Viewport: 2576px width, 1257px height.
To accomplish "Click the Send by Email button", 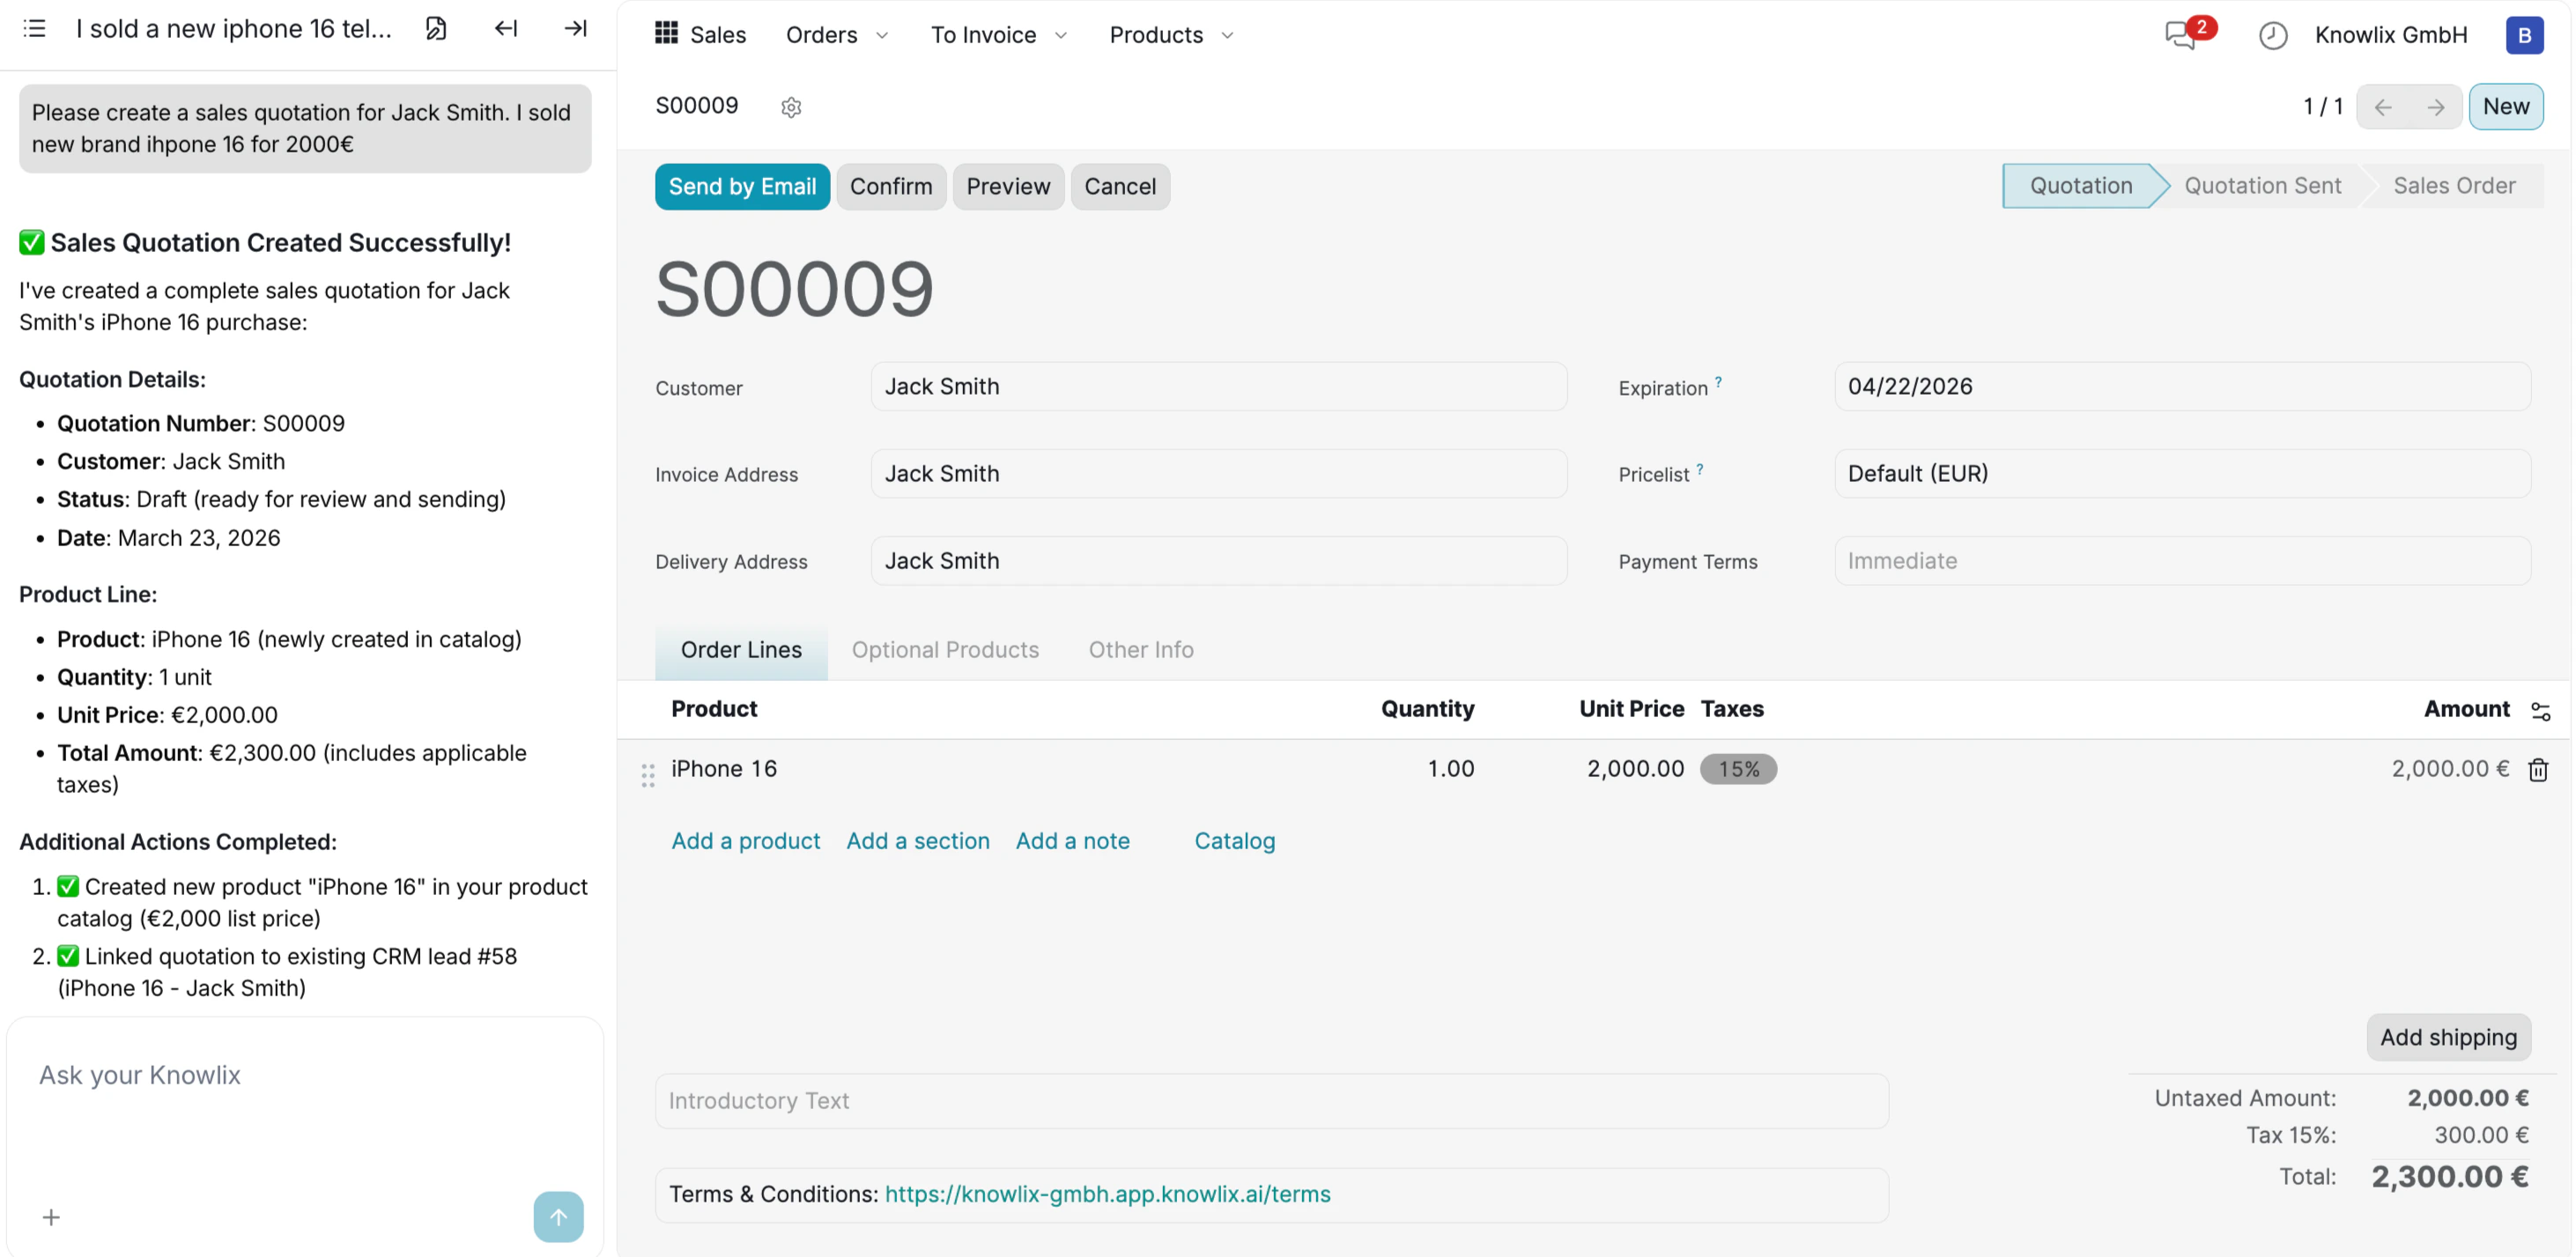I will [742, 186].
